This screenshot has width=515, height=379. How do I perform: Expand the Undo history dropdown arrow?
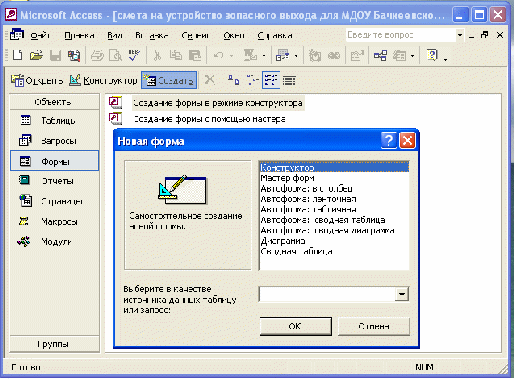[231, 56]
